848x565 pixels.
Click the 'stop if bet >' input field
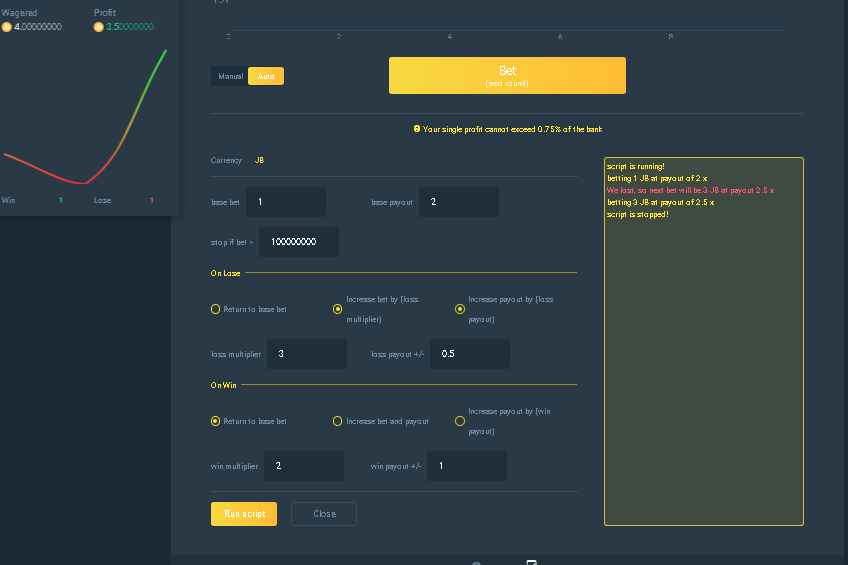(299, 242)
